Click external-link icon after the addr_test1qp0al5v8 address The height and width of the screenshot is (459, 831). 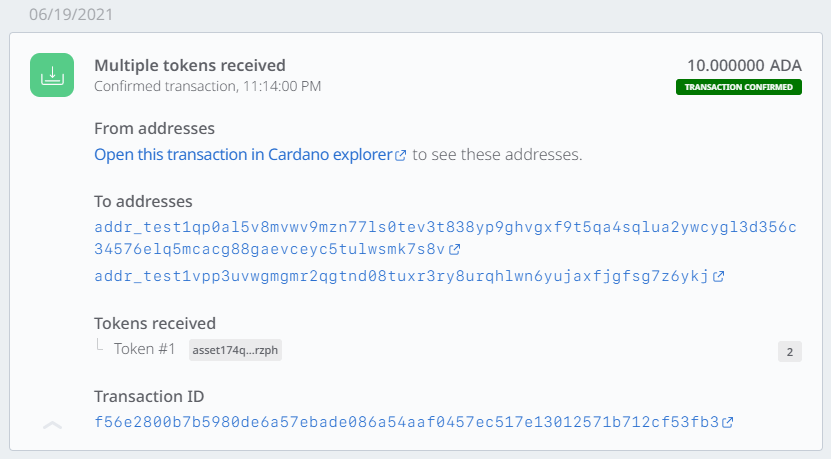(x=455, y=249)
